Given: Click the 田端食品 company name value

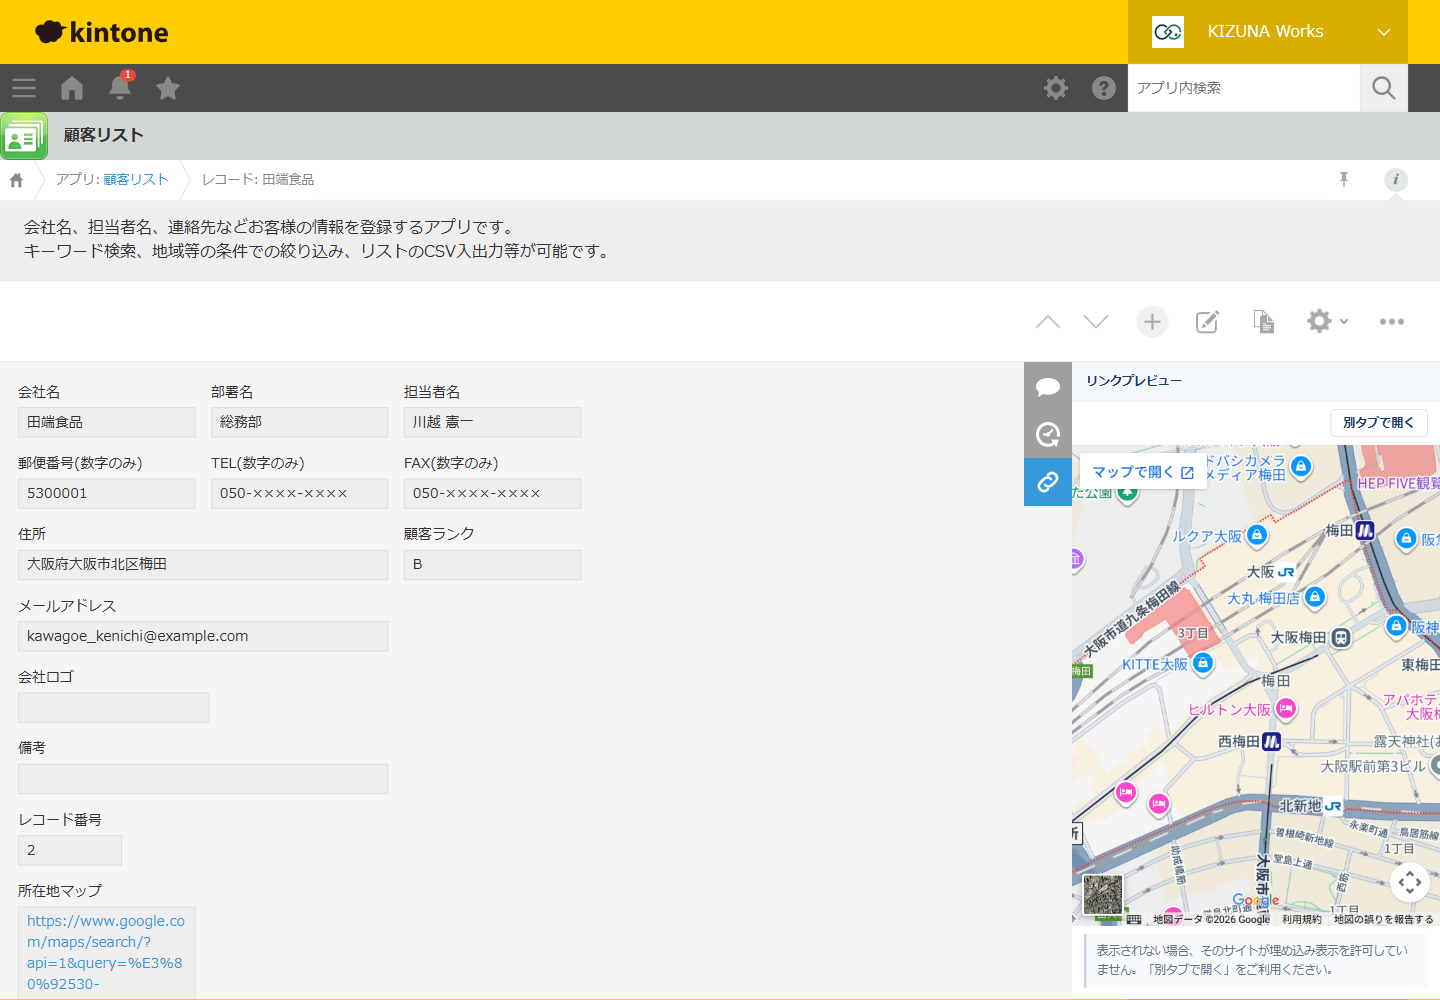Looking at the screenshot, I should pos(106,422).
